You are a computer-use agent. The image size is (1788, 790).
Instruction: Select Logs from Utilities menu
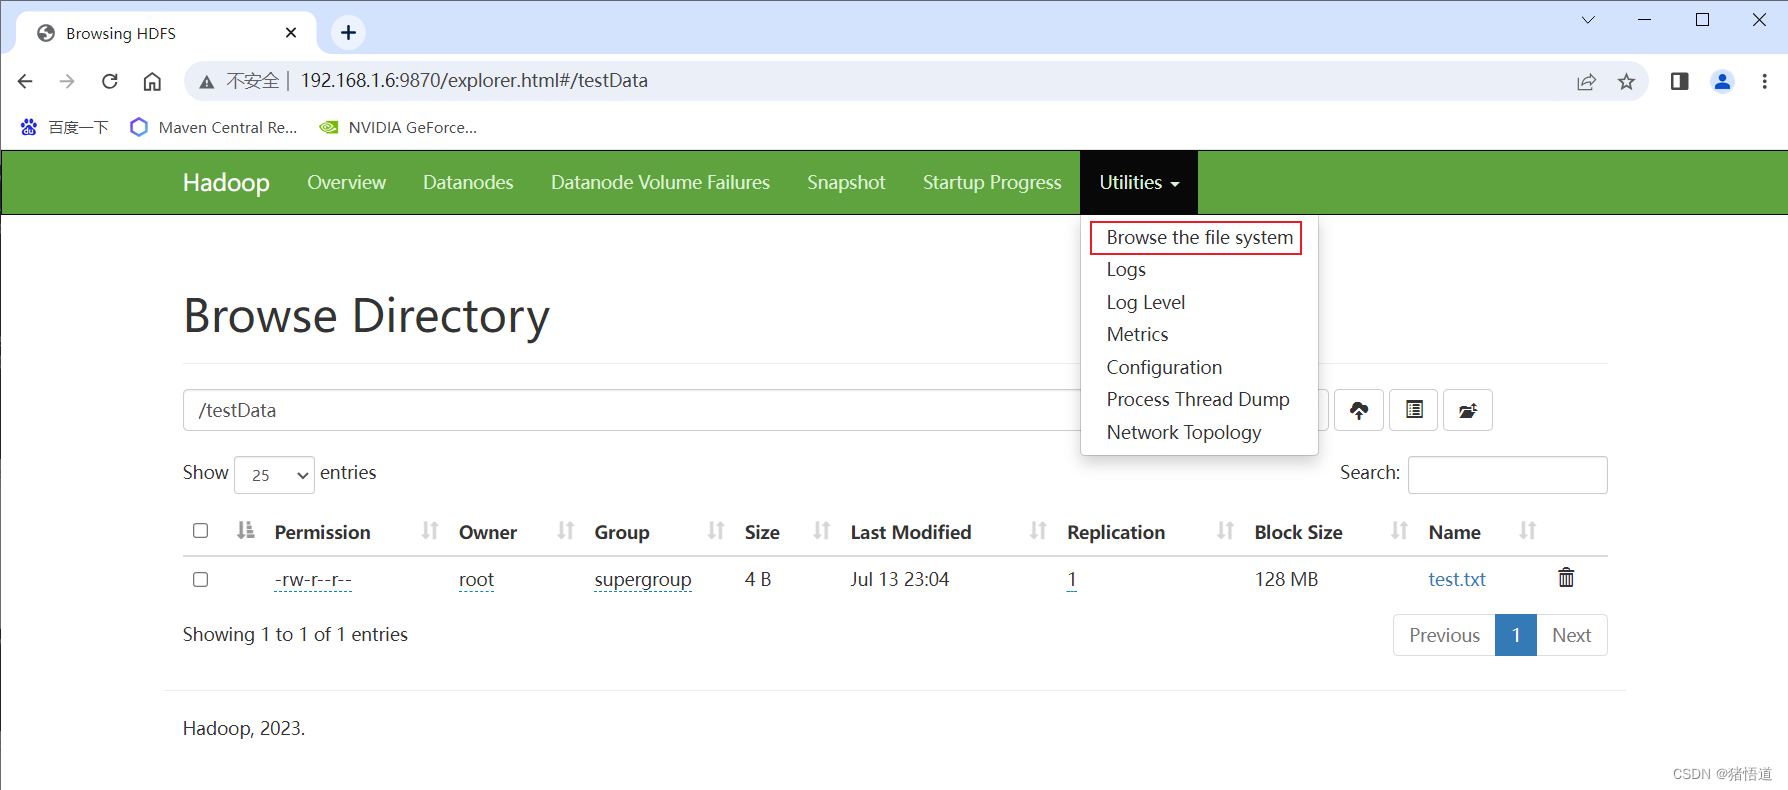tap(1126, 270)
